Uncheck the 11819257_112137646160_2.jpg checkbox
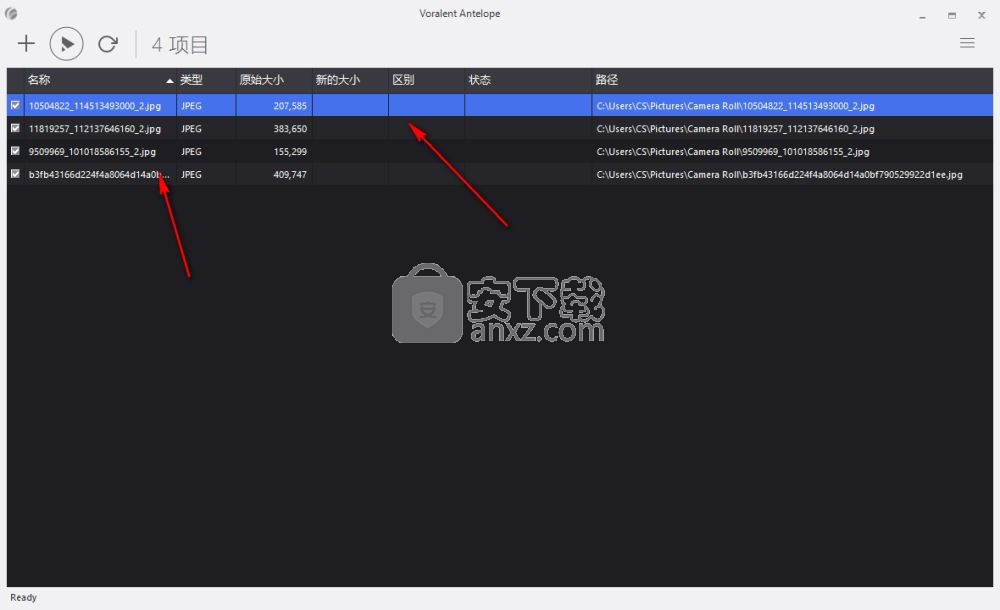1000x610 pixels. [x=15, y=128]
